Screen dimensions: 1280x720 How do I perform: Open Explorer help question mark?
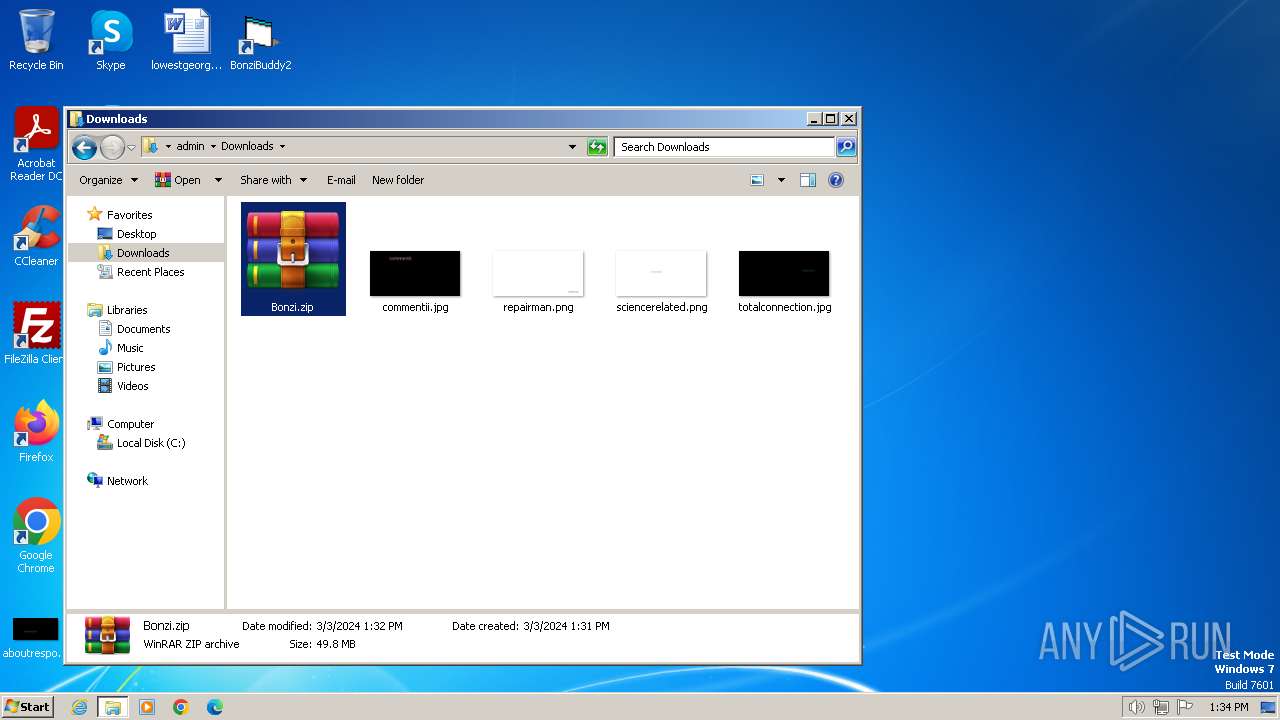tap(836, 180)
